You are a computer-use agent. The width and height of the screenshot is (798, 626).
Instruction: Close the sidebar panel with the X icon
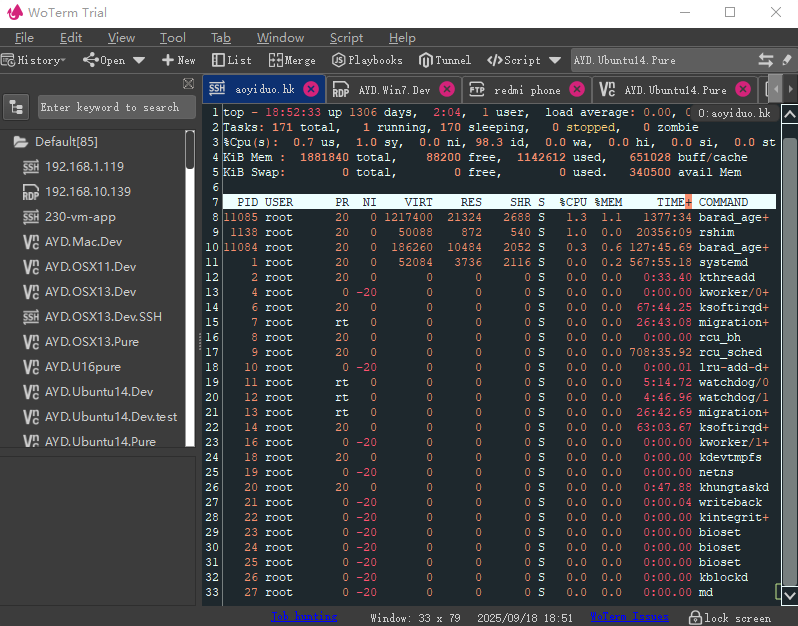point(188,84)
